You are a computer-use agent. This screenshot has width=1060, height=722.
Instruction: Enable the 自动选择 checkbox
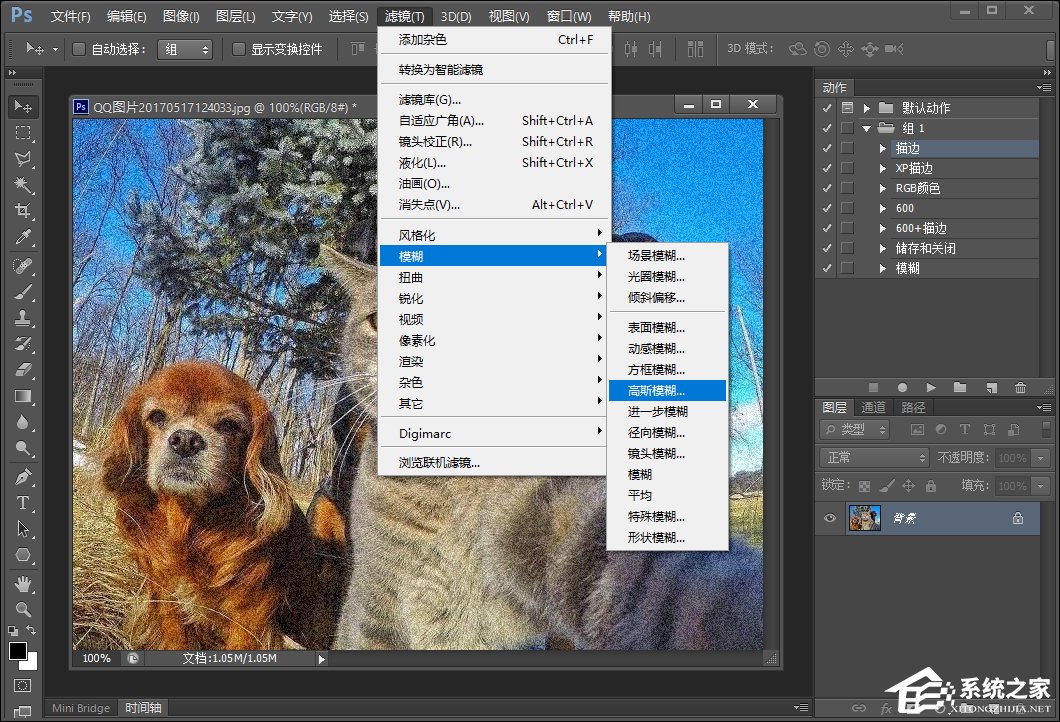pyautogui.click(x=78, y=49)
